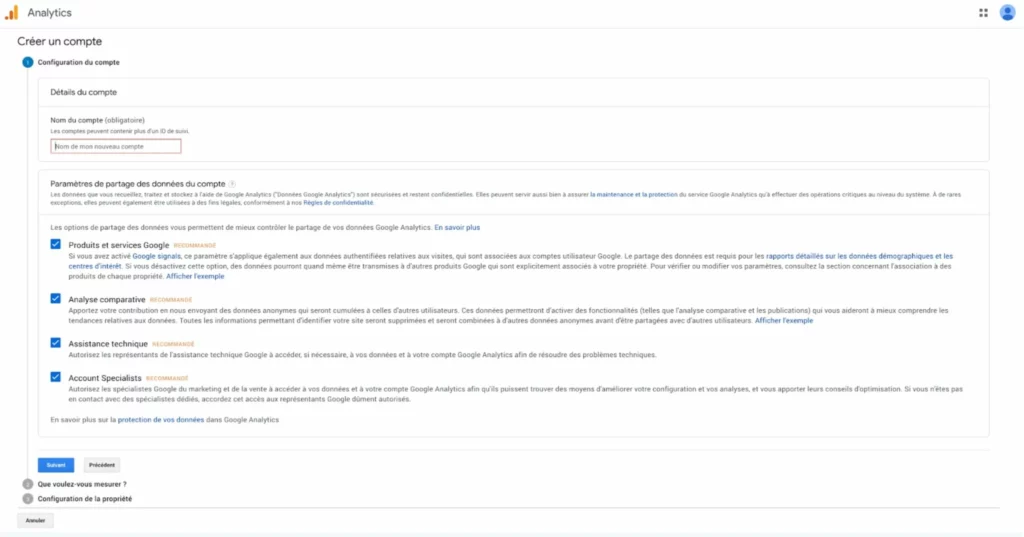Select the step 3 circle icon
The image size is (1024, 537).
pyautogui.click(x=27, y=498)
